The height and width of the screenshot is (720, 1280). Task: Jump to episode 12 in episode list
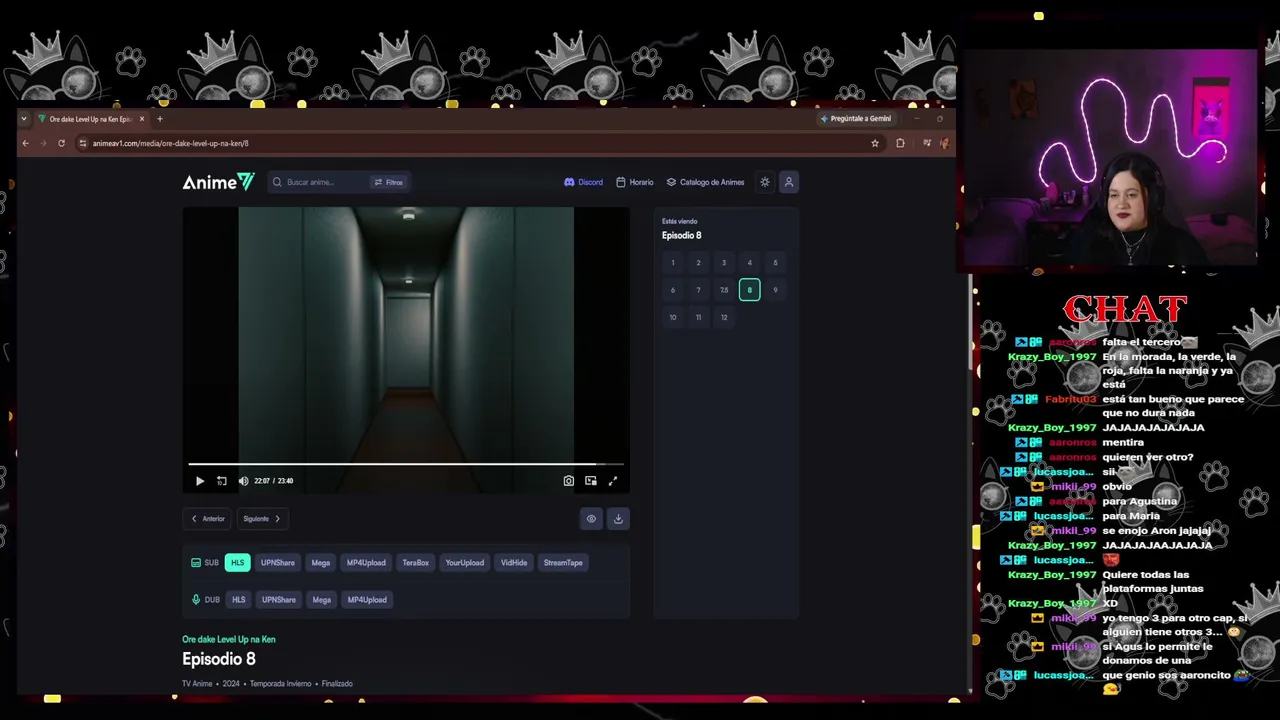pos(724,317)
